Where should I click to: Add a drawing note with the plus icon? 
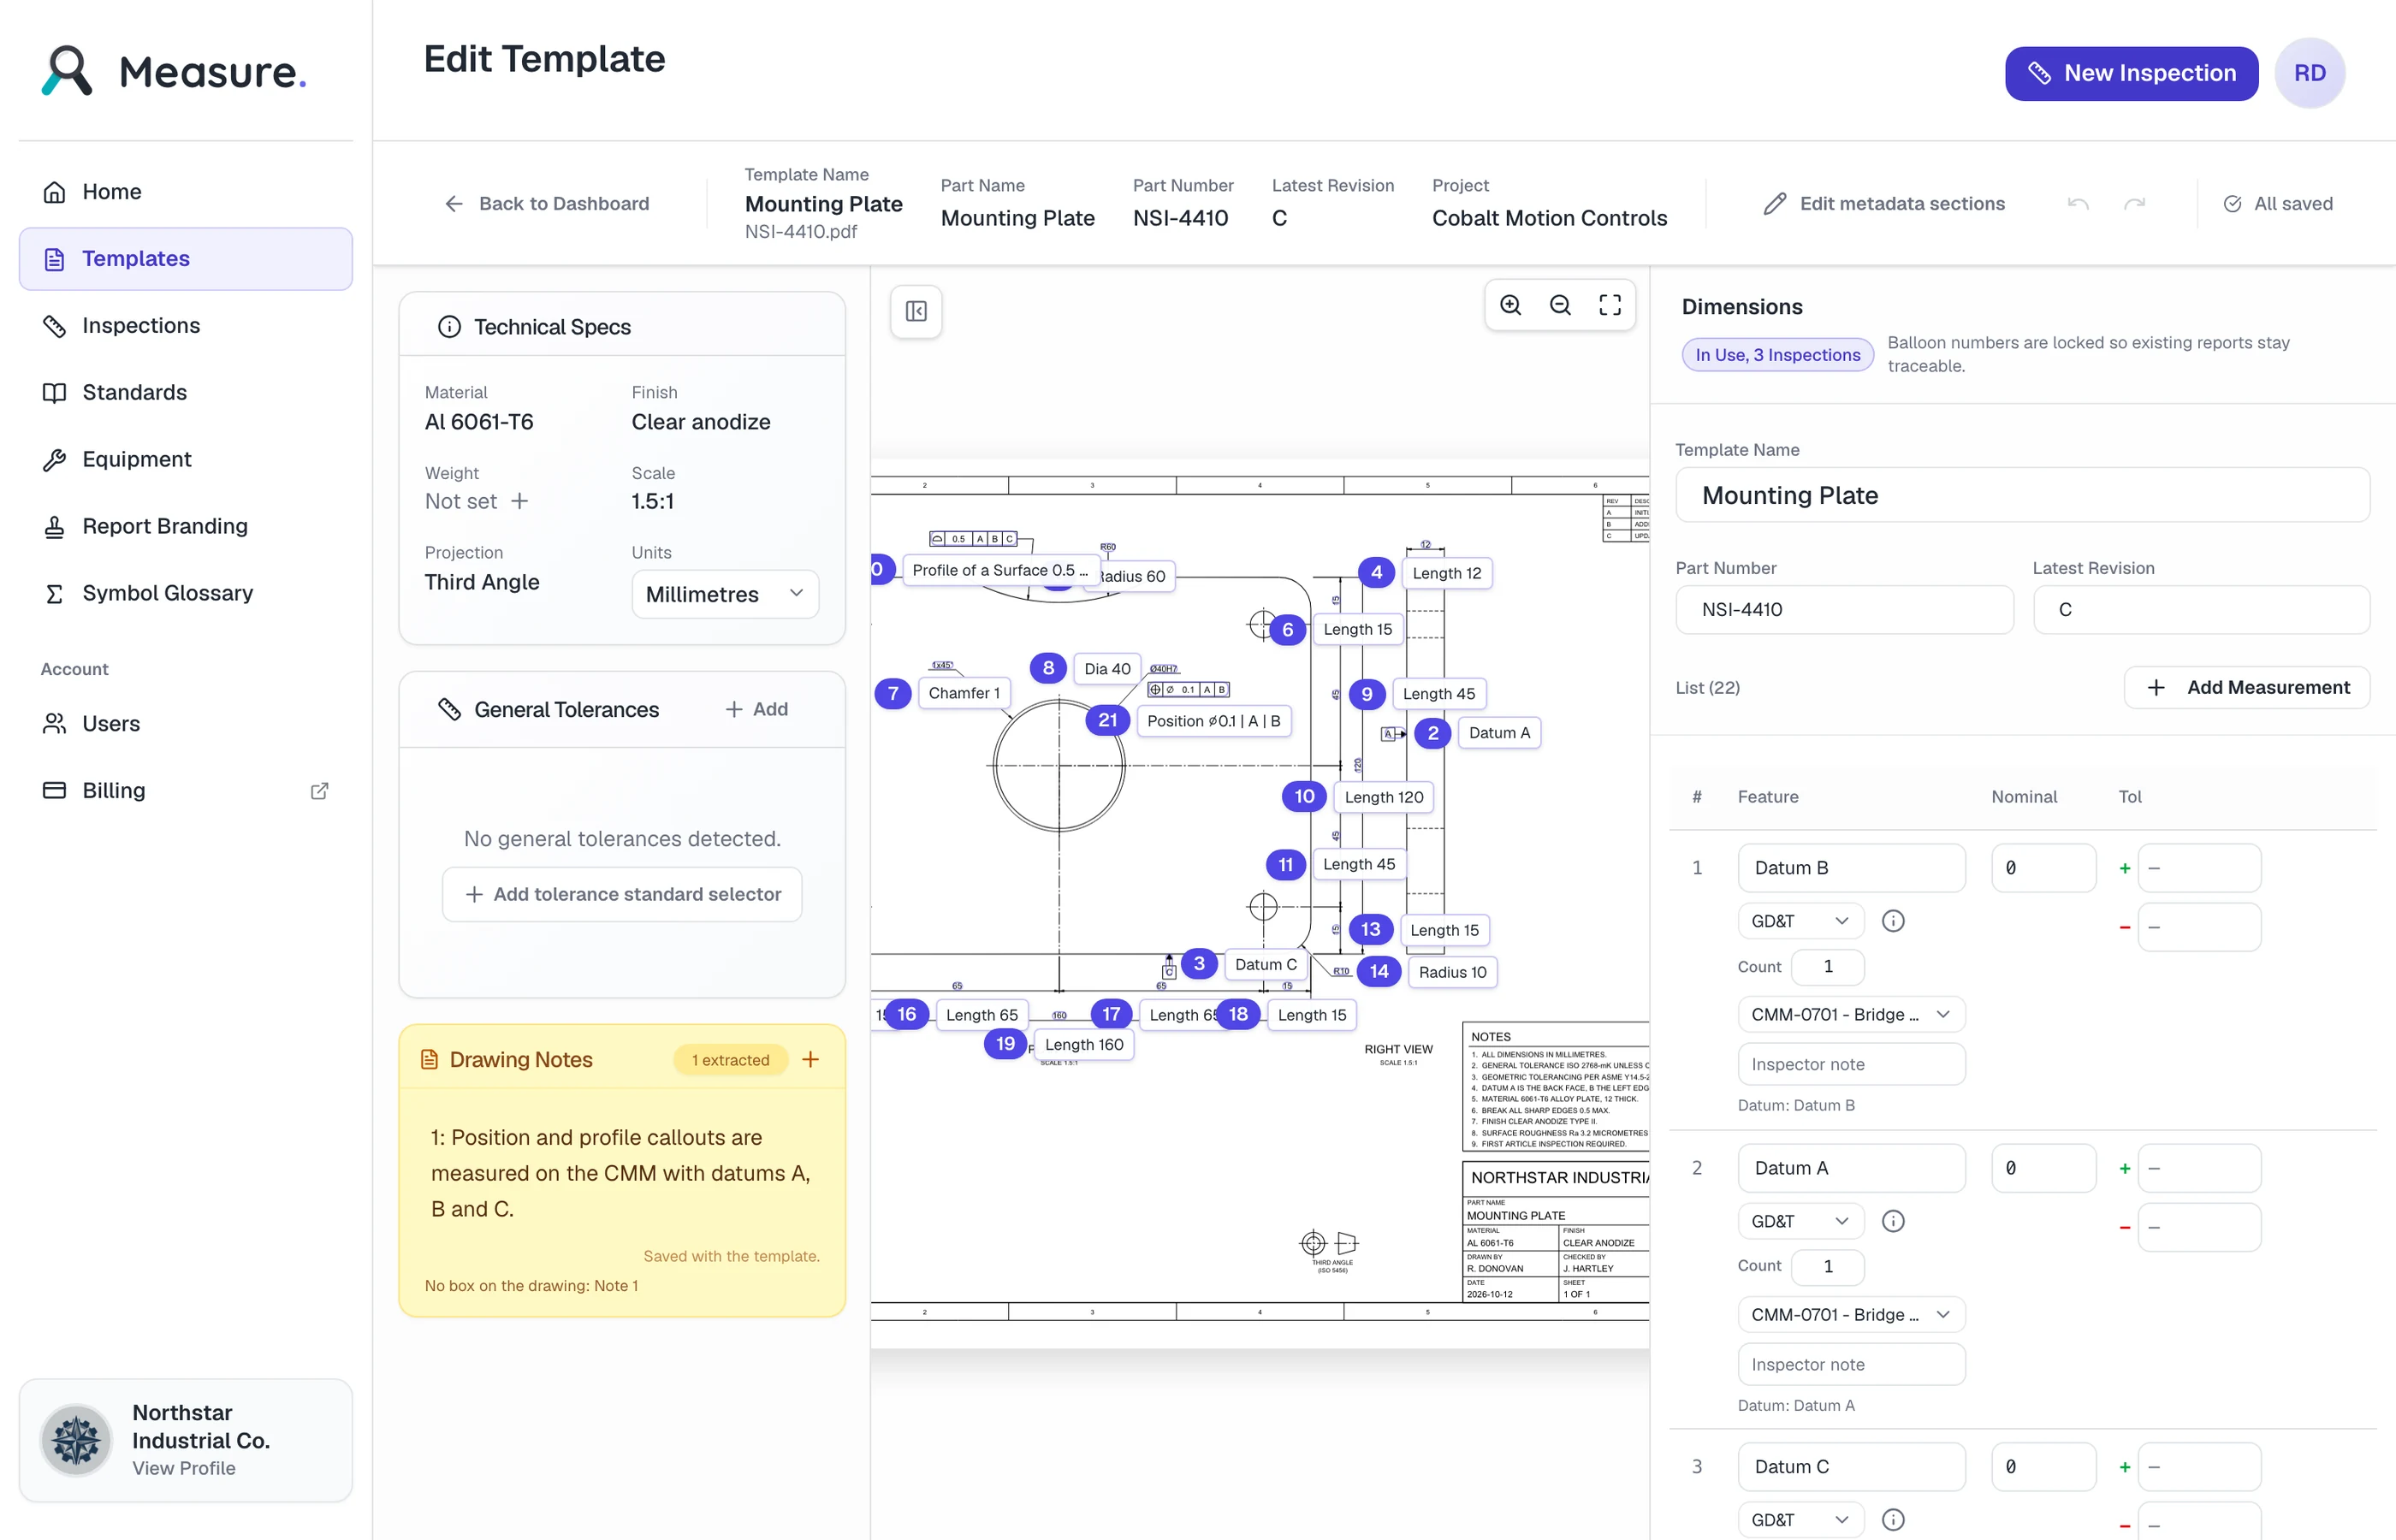point(811,1059)
